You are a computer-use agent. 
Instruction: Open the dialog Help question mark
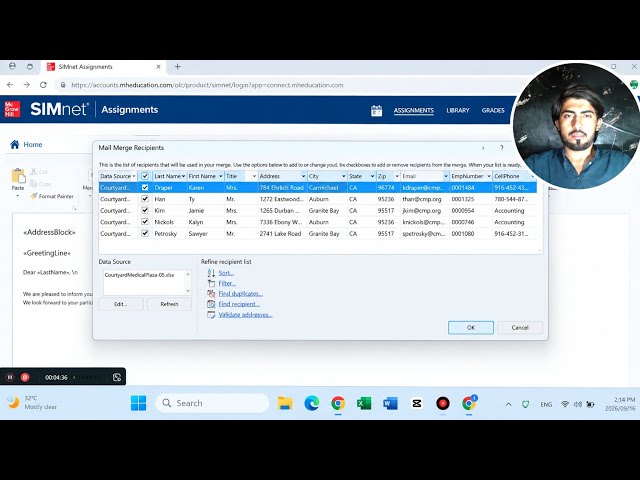point(502,148)
